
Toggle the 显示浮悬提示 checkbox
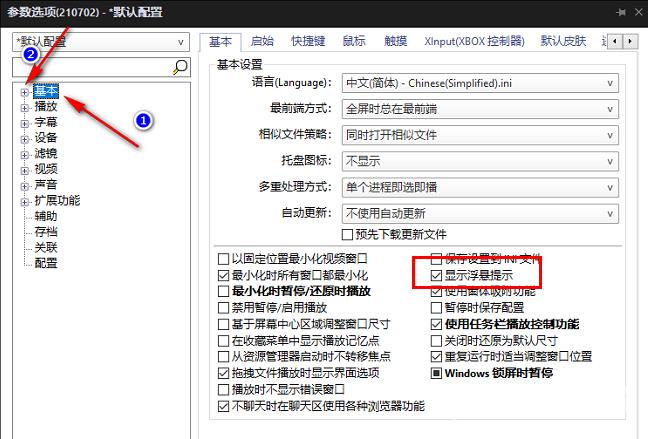436,274
